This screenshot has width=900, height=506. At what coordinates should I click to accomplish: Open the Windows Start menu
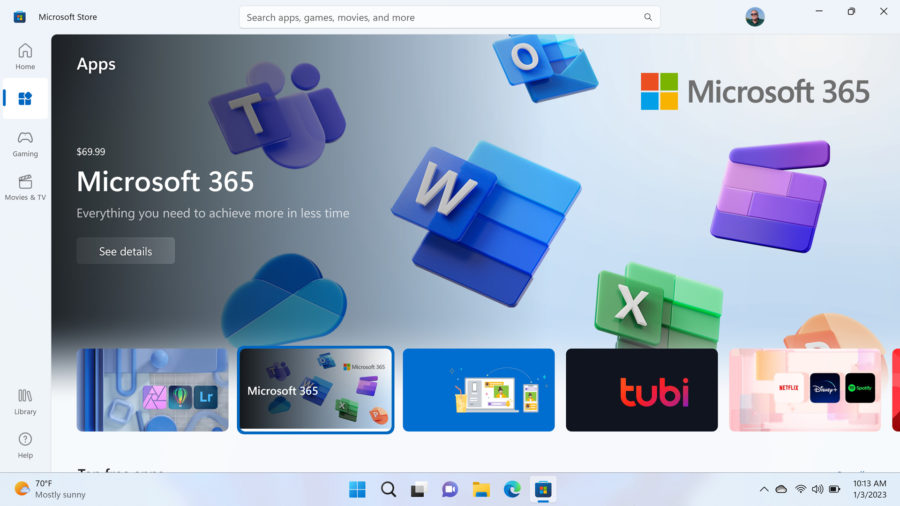[357, 489]
